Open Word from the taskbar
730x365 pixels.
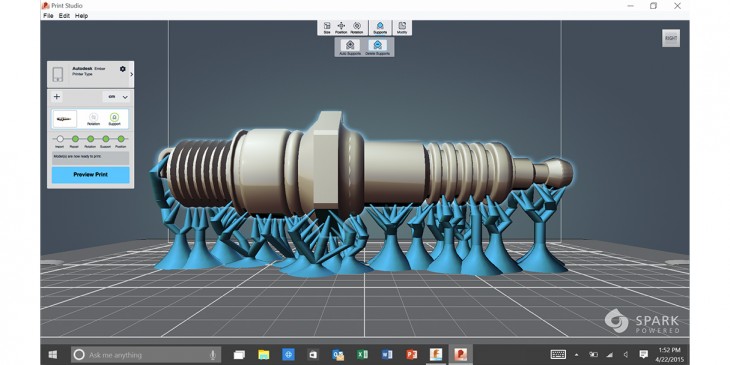[387, 355]
